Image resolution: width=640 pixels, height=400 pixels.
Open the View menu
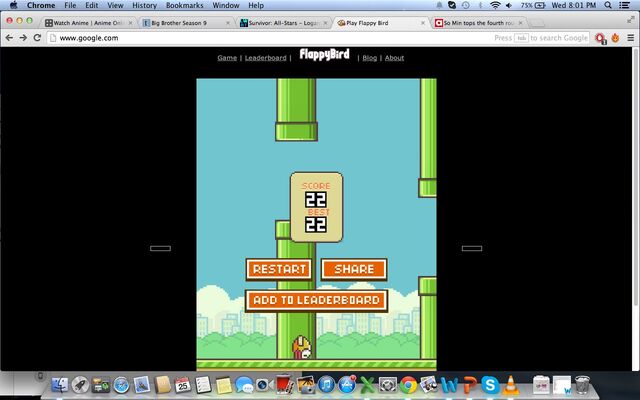pyautogui.click(x=115, y=5)
